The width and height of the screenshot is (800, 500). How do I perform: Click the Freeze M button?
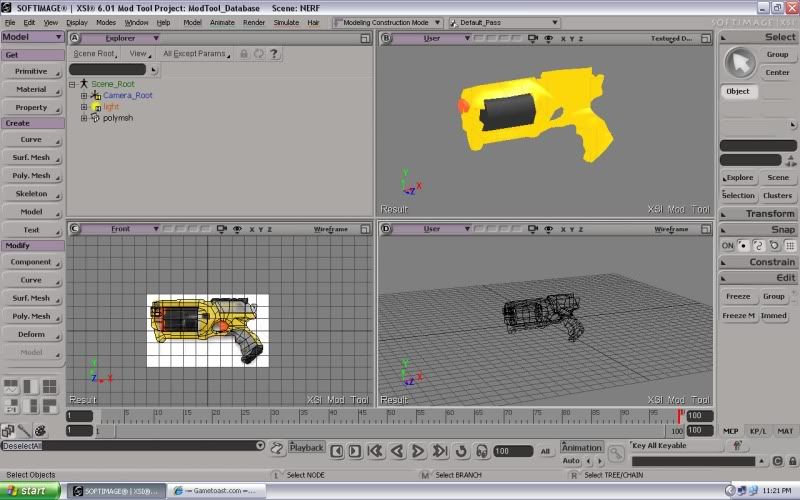[x=738, y=316]
